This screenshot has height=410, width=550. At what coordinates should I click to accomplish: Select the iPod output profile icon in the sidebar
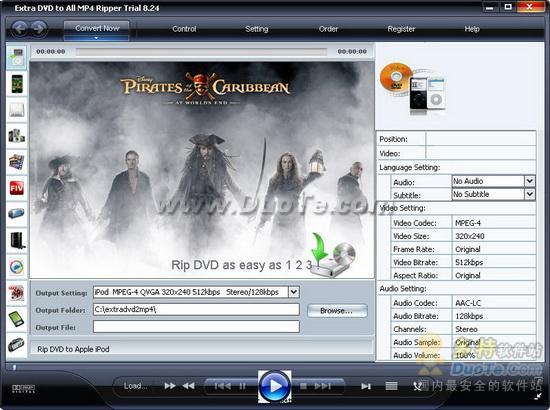pos(16,57)
